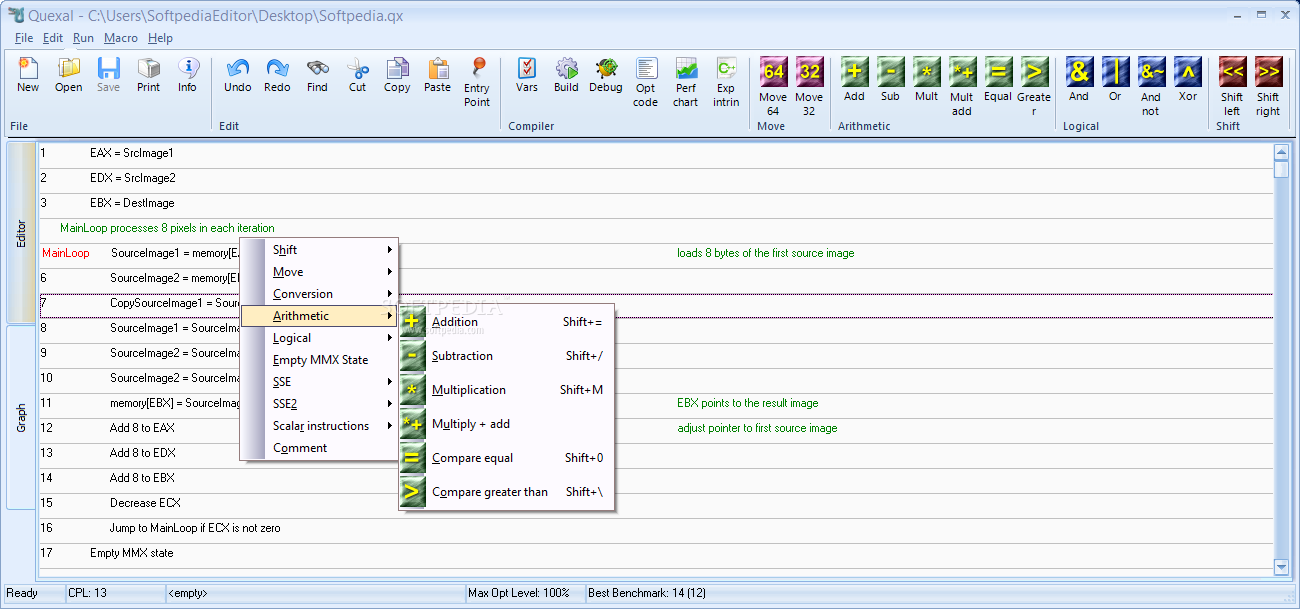Insert Equal compare from ribbon
Screen dimensions: 1300x609
tap(998, 79)
